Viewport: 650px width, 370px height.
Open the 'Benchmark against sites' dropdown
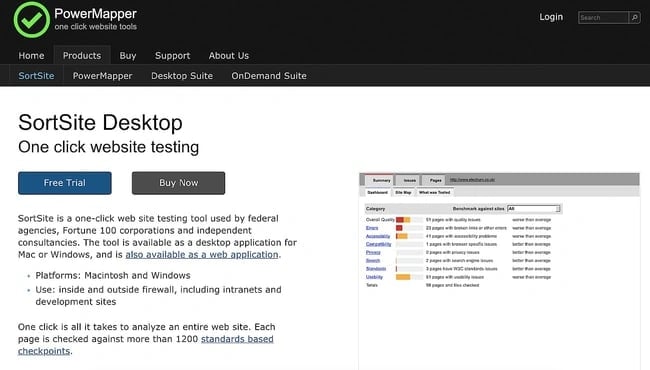[x=534, y=208]
